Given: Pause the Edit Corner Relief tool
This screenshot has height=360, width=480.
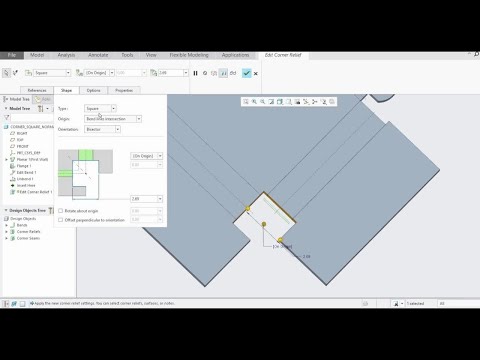Looking at the screenshot, I should [195, 73].
